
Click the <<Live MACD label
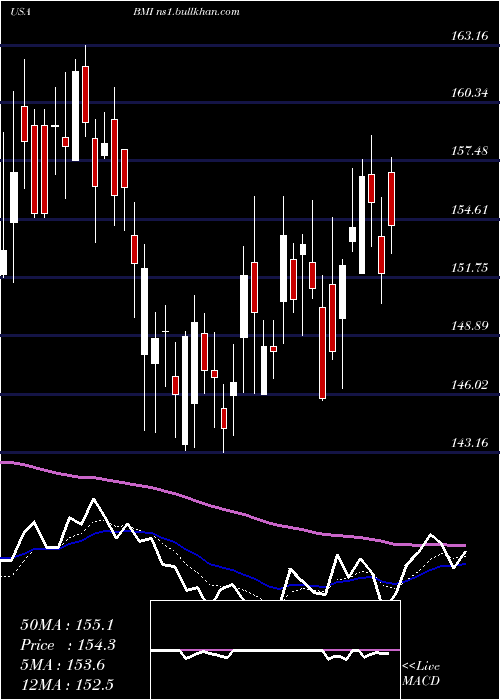pos(421,673)
